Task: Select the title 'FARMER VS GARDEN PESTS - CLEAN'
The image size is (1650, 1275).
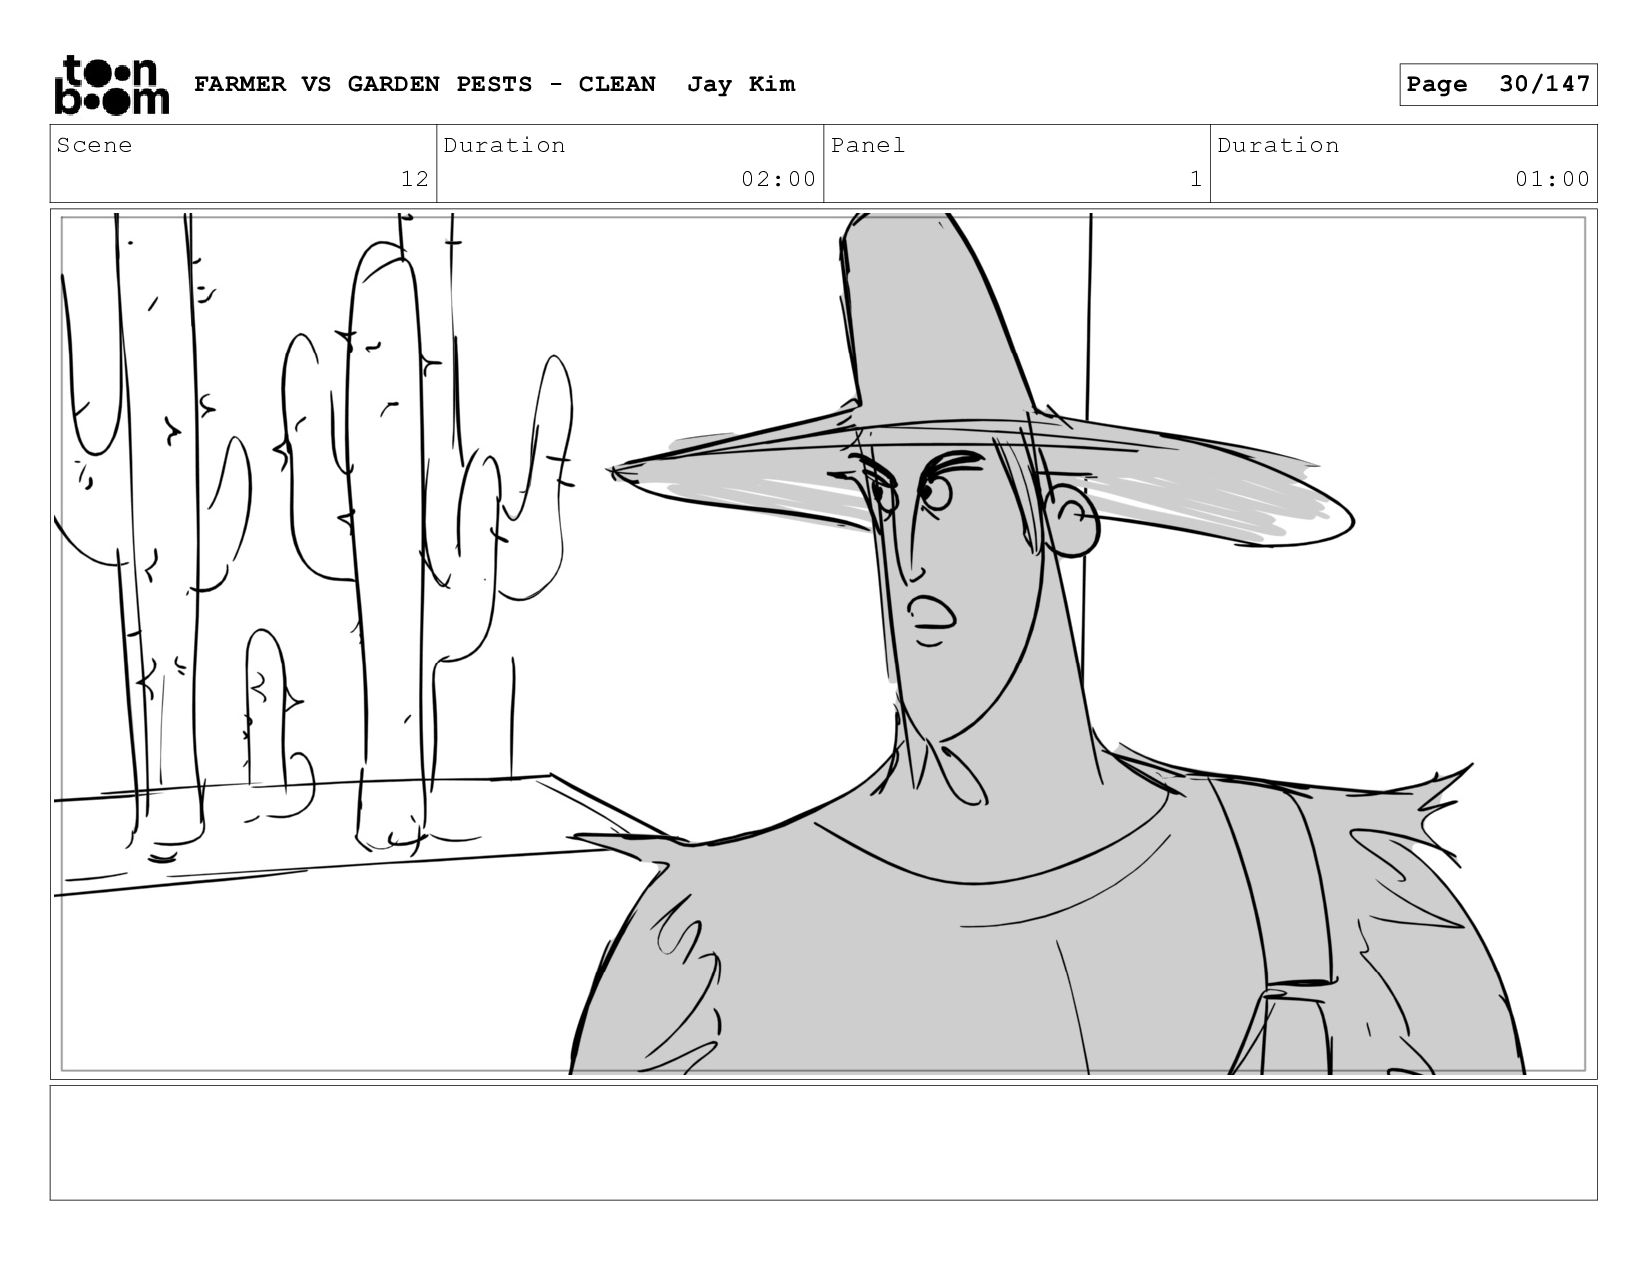Action: [x=425, y=84]
